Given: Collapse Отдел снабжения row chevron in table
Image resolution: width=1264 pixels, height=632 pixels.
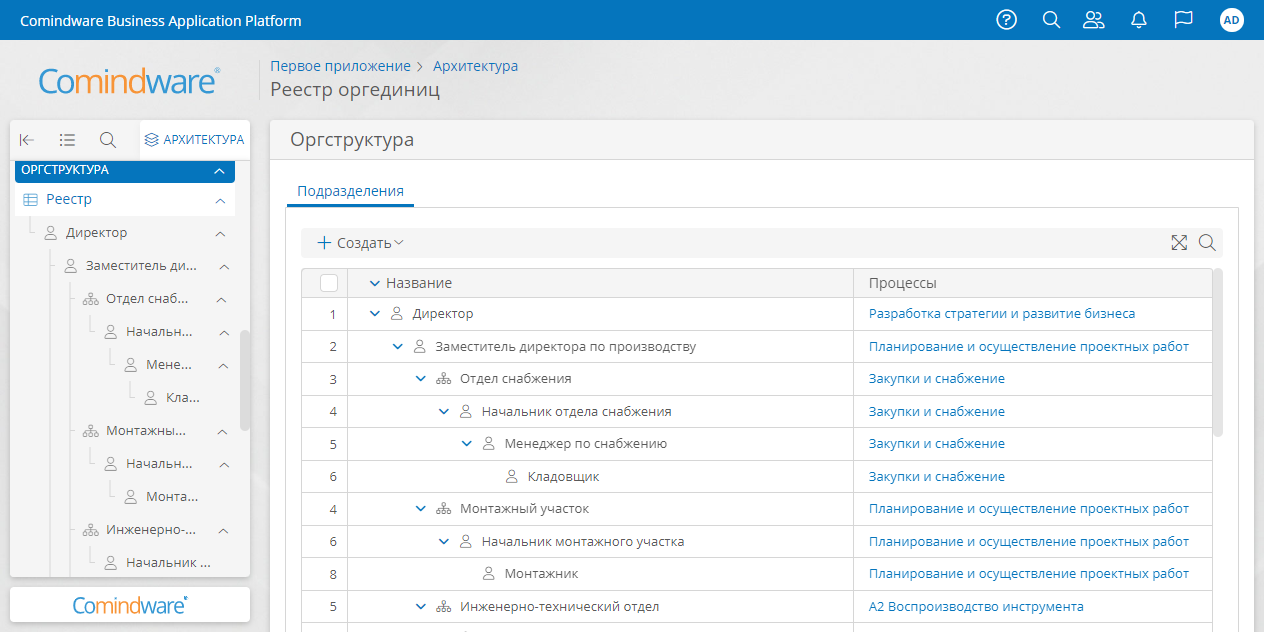Looking at the screenshot, I should click(421, 379).
